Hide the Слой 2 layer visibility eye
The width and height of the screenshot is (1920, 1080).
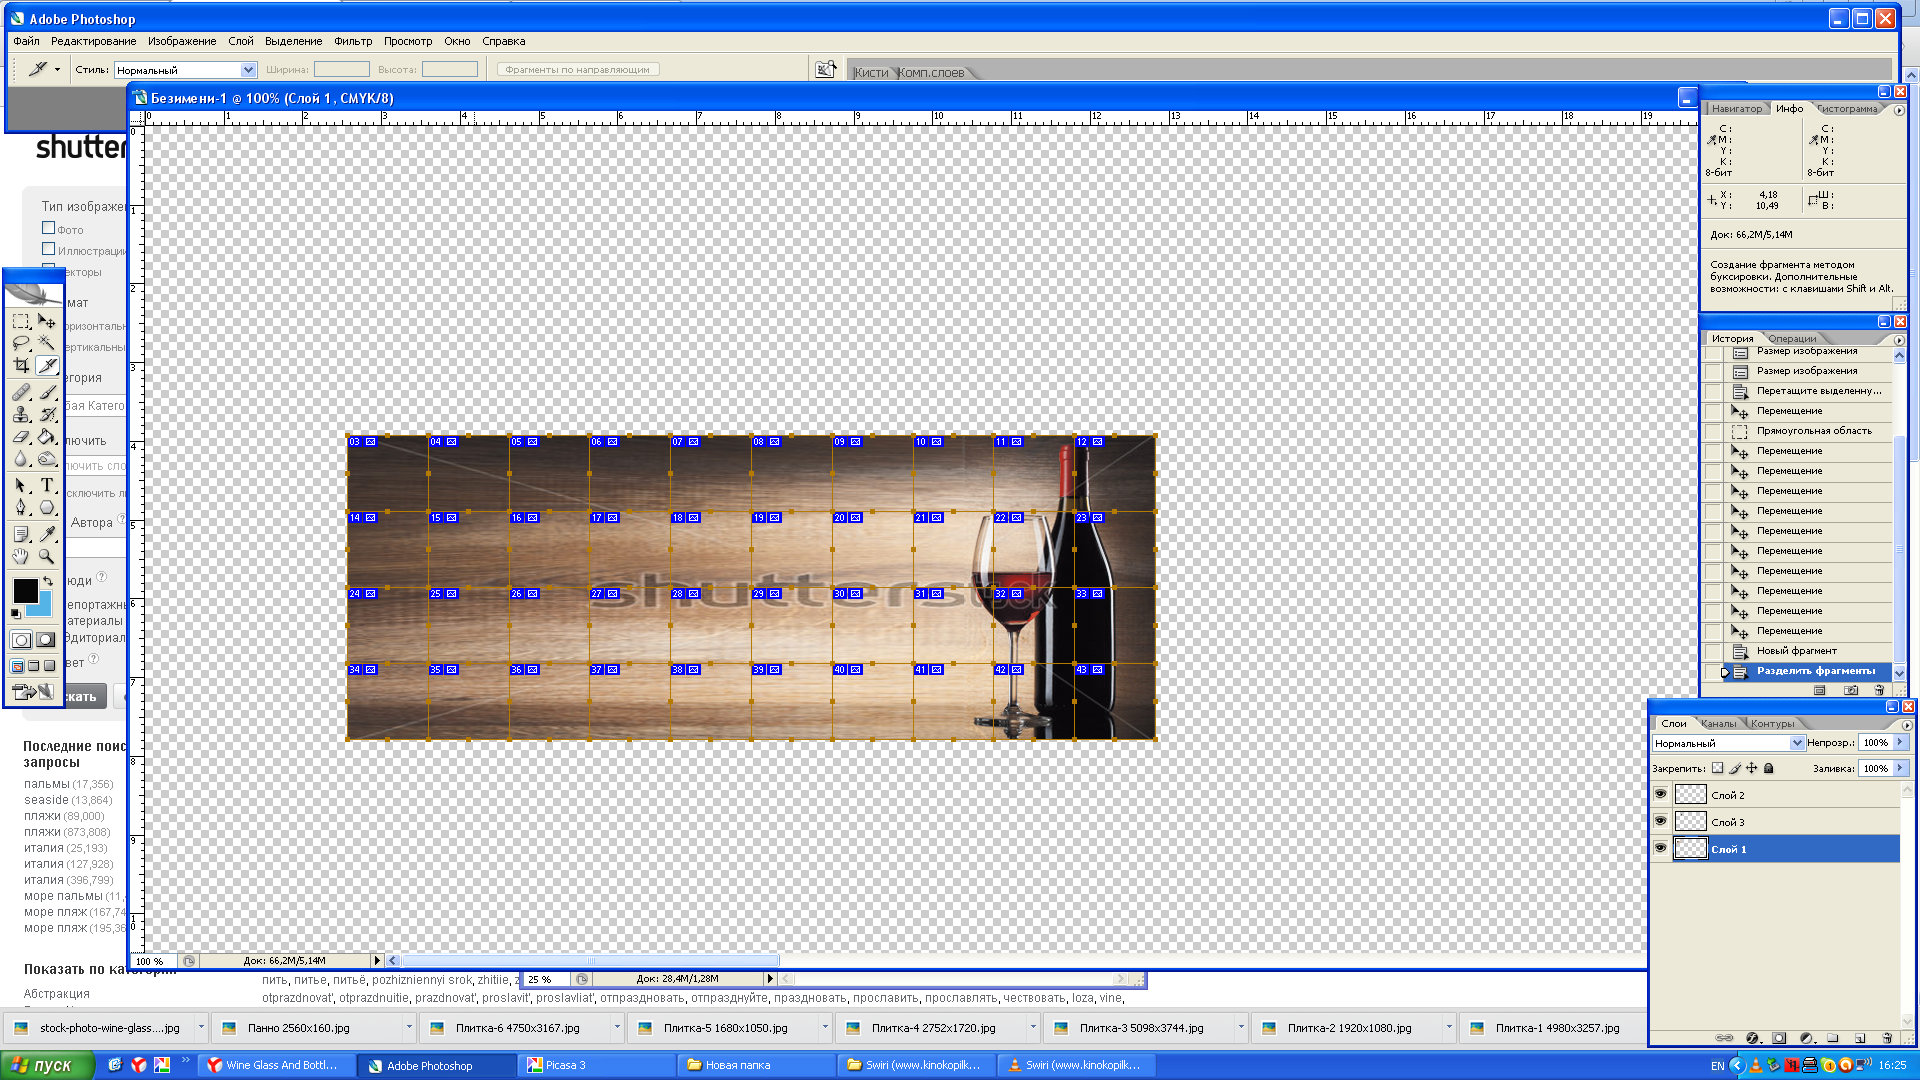click(x=1661, y=794)
